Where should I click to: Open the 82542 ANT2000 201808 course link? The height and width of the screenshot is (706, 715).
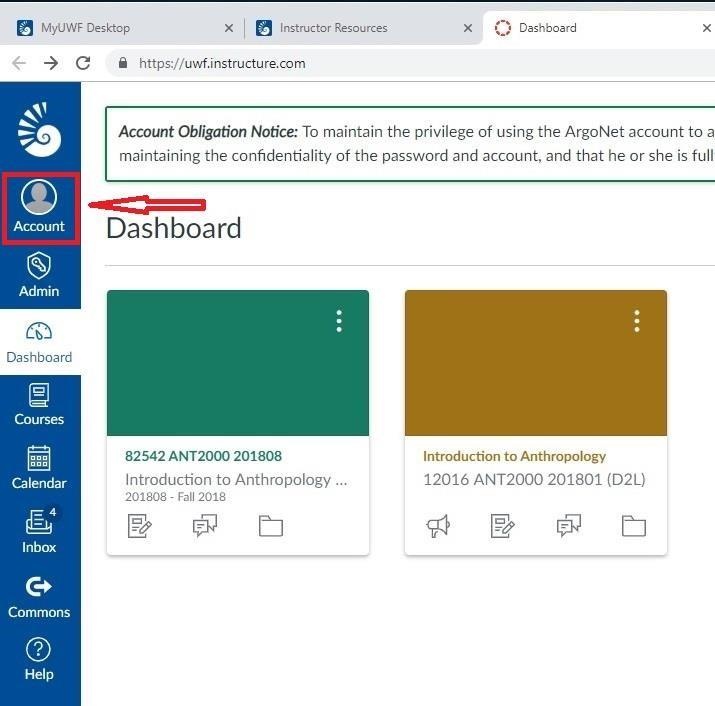point(203,456)
